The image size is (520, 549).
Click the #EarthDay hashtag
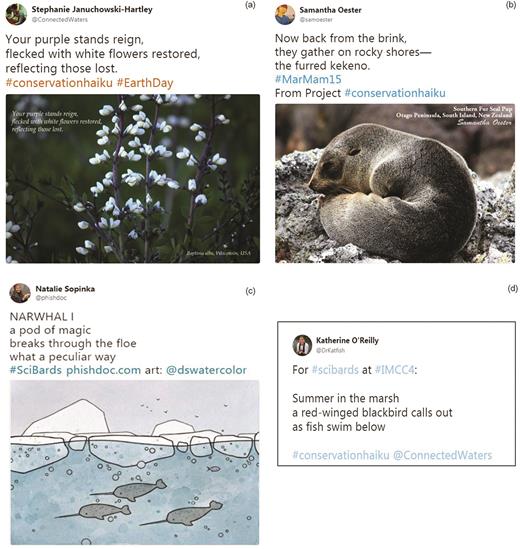pos(145,83)
